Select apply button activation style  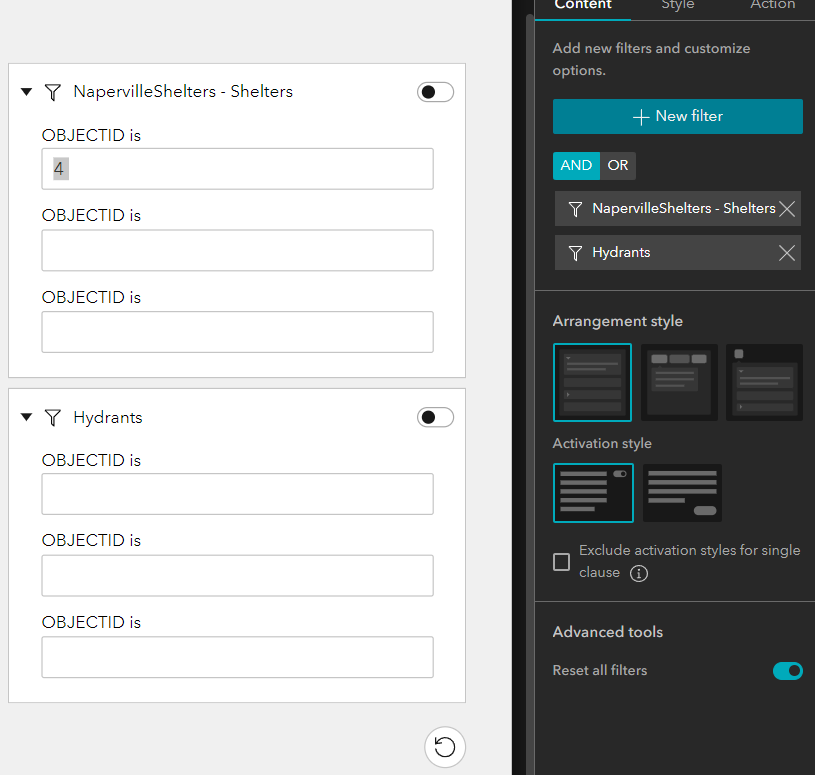682,493
